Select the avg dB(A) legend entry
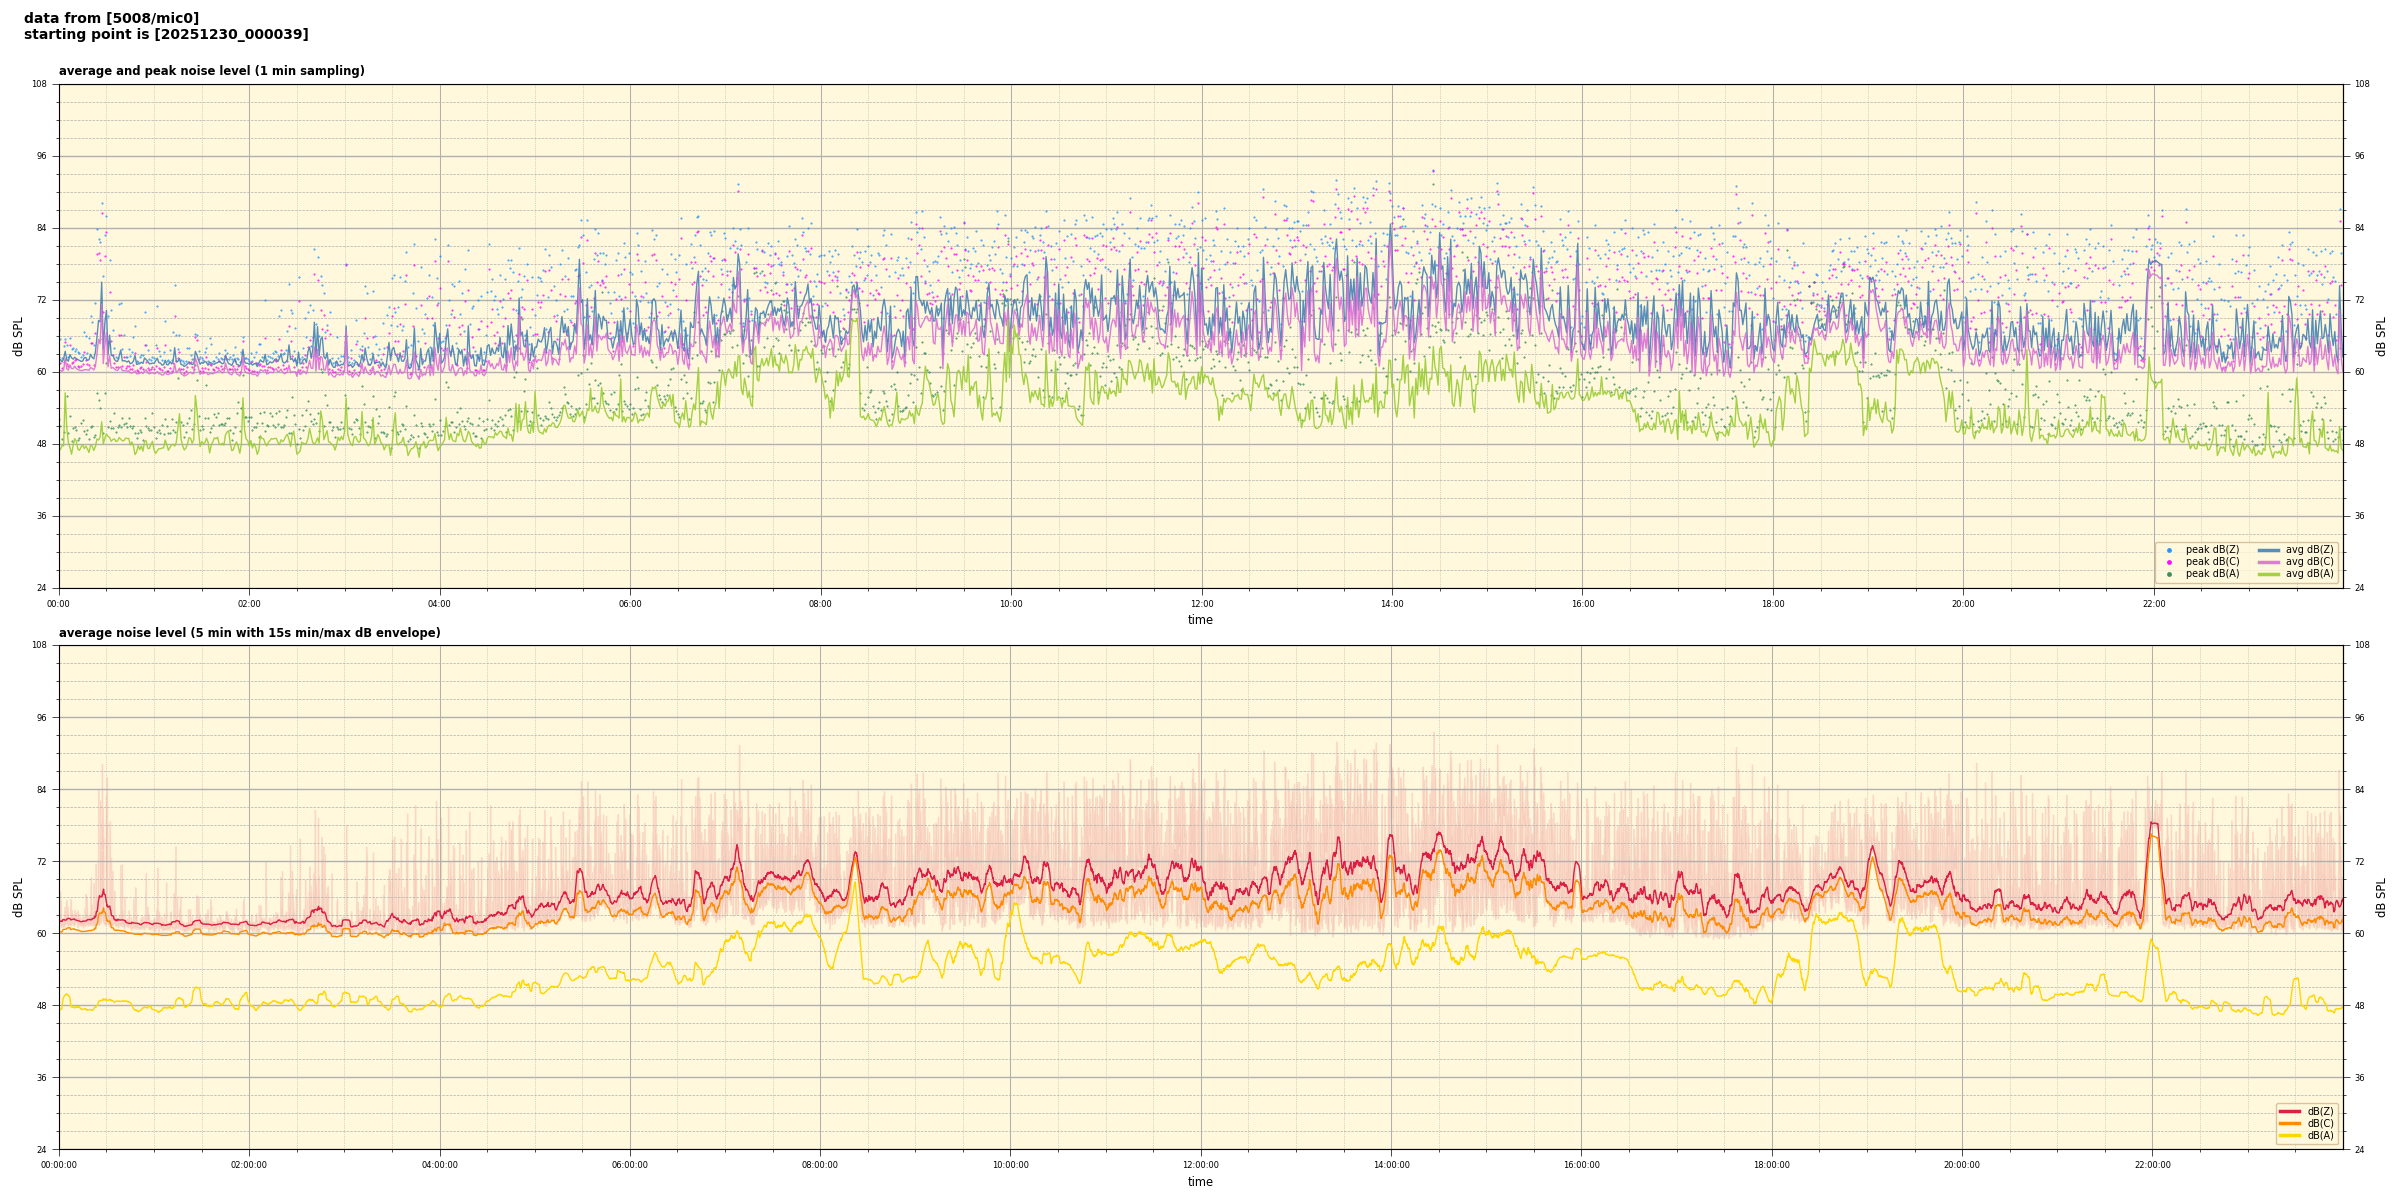Viewport: 2400px width, 1200px height. click(2309, 574)
